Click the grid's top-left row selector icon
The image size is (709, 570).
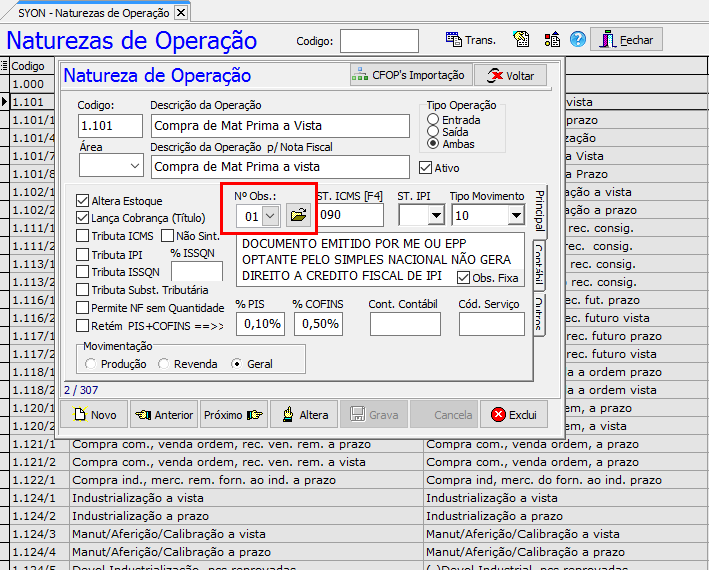[4, 66]
